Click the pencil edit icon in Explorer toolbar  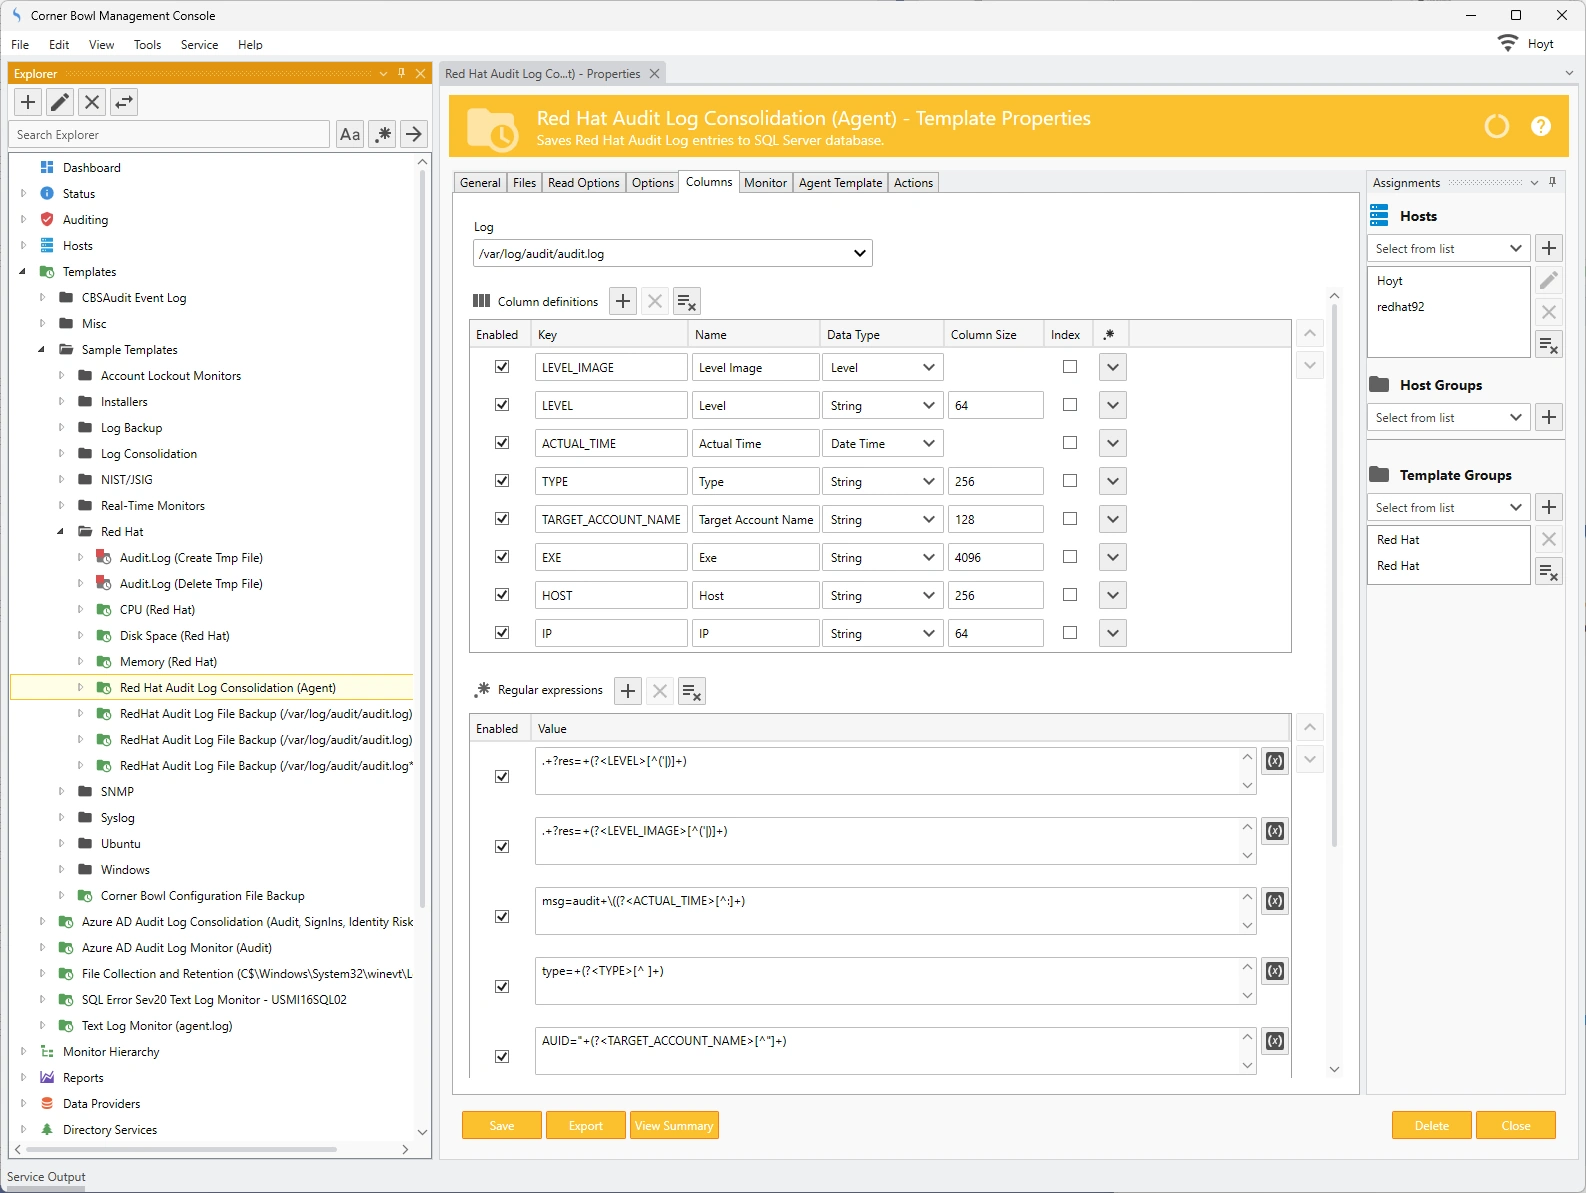point(60,102)
